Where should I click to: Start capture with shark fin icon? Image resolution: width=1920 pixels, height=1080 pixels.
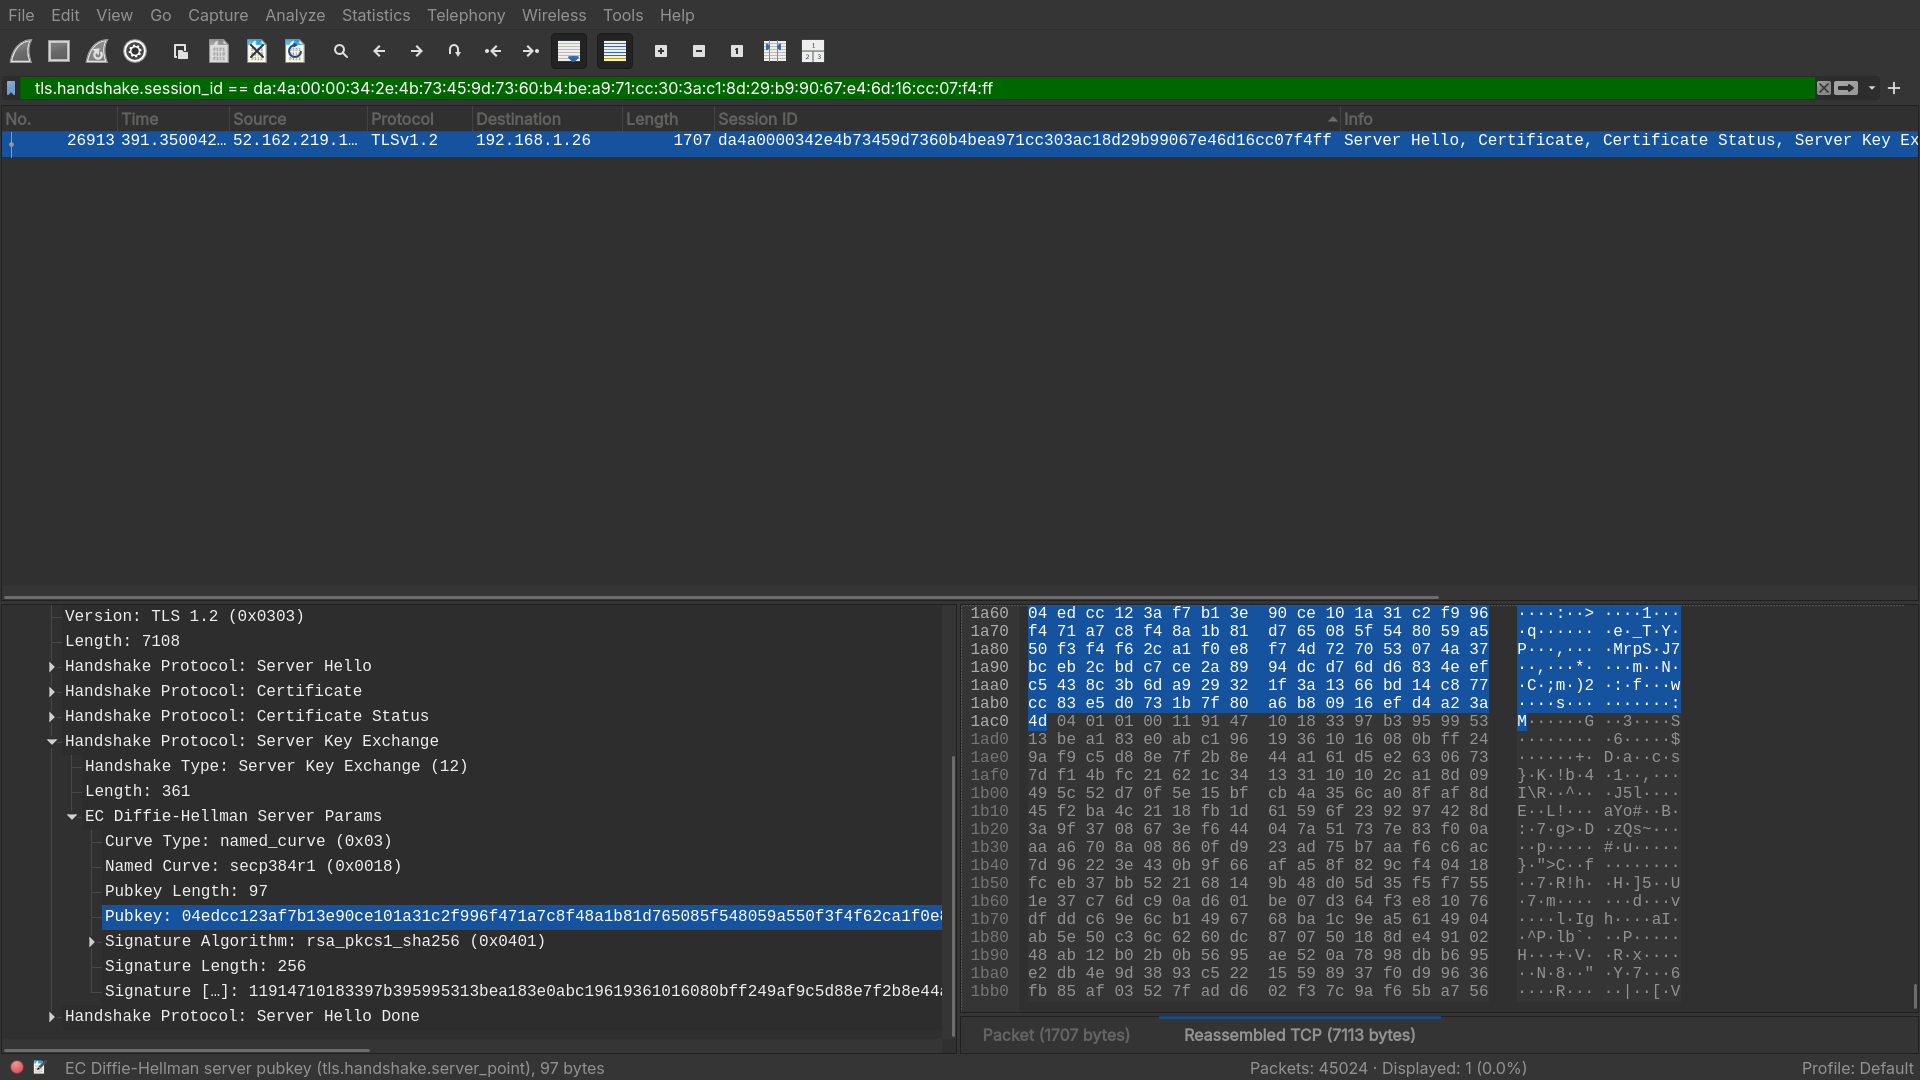[x=21, y=51]
